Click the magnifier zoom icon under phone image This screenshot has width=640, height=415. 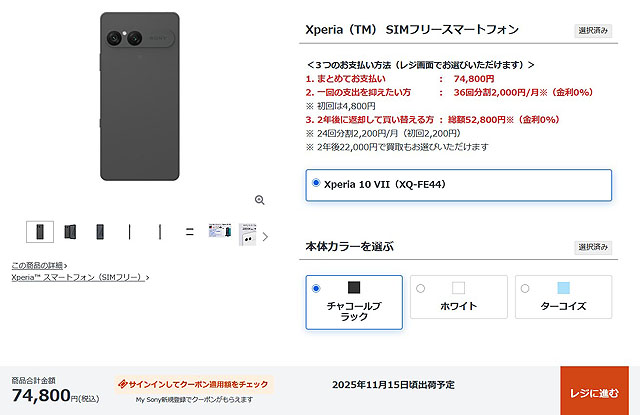260,200
